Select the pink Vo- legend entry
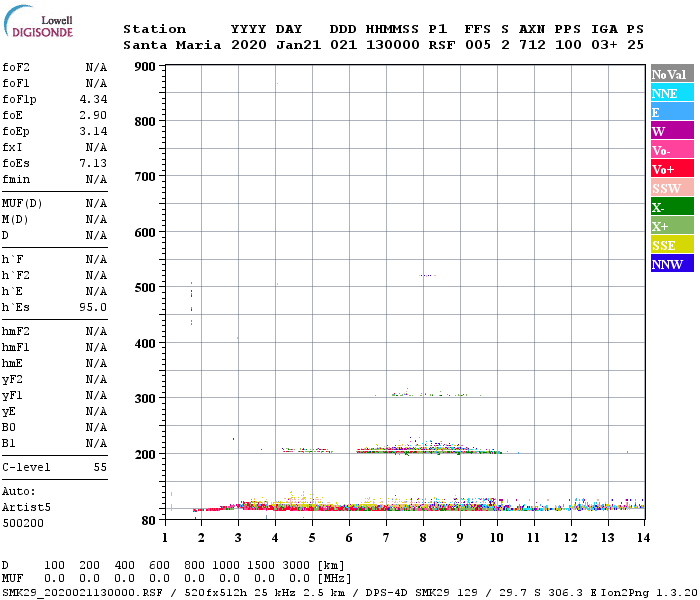Screen dimensions: 700x600 point(672,150)
